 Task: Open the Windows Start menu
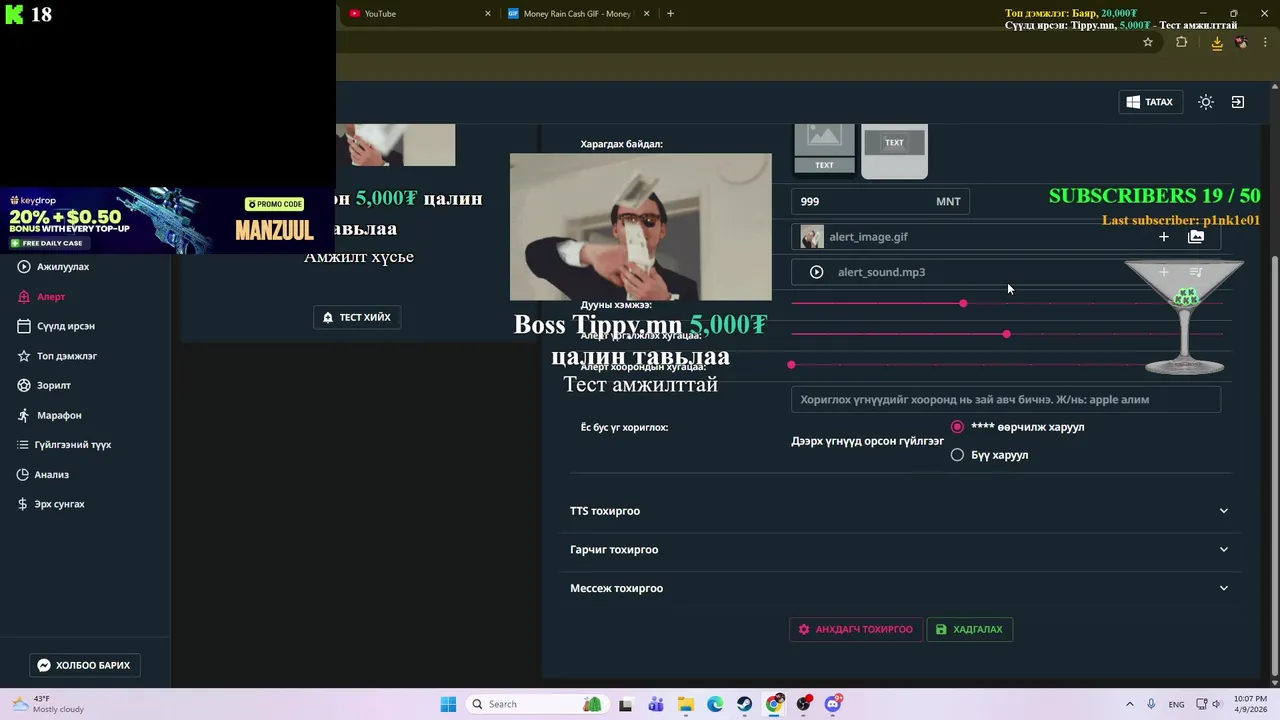[448, 704]
